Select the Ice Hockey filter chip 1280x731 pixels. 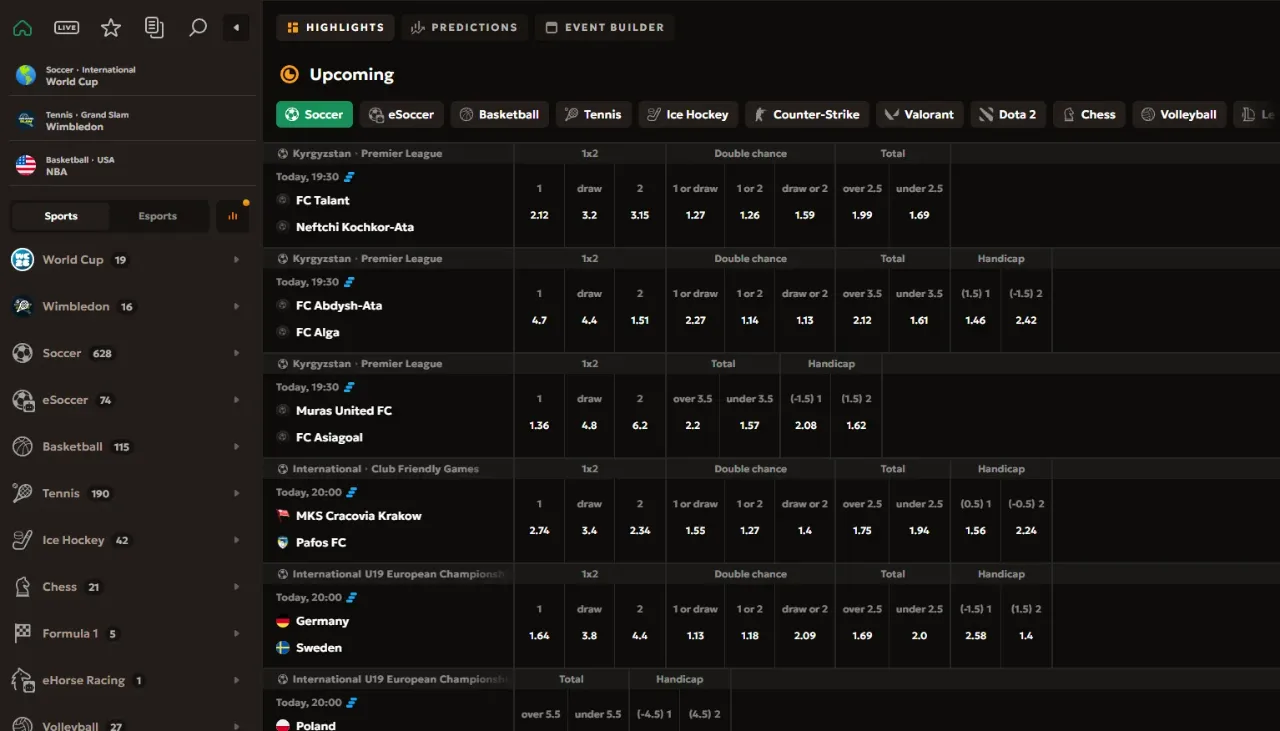point(688,114)
